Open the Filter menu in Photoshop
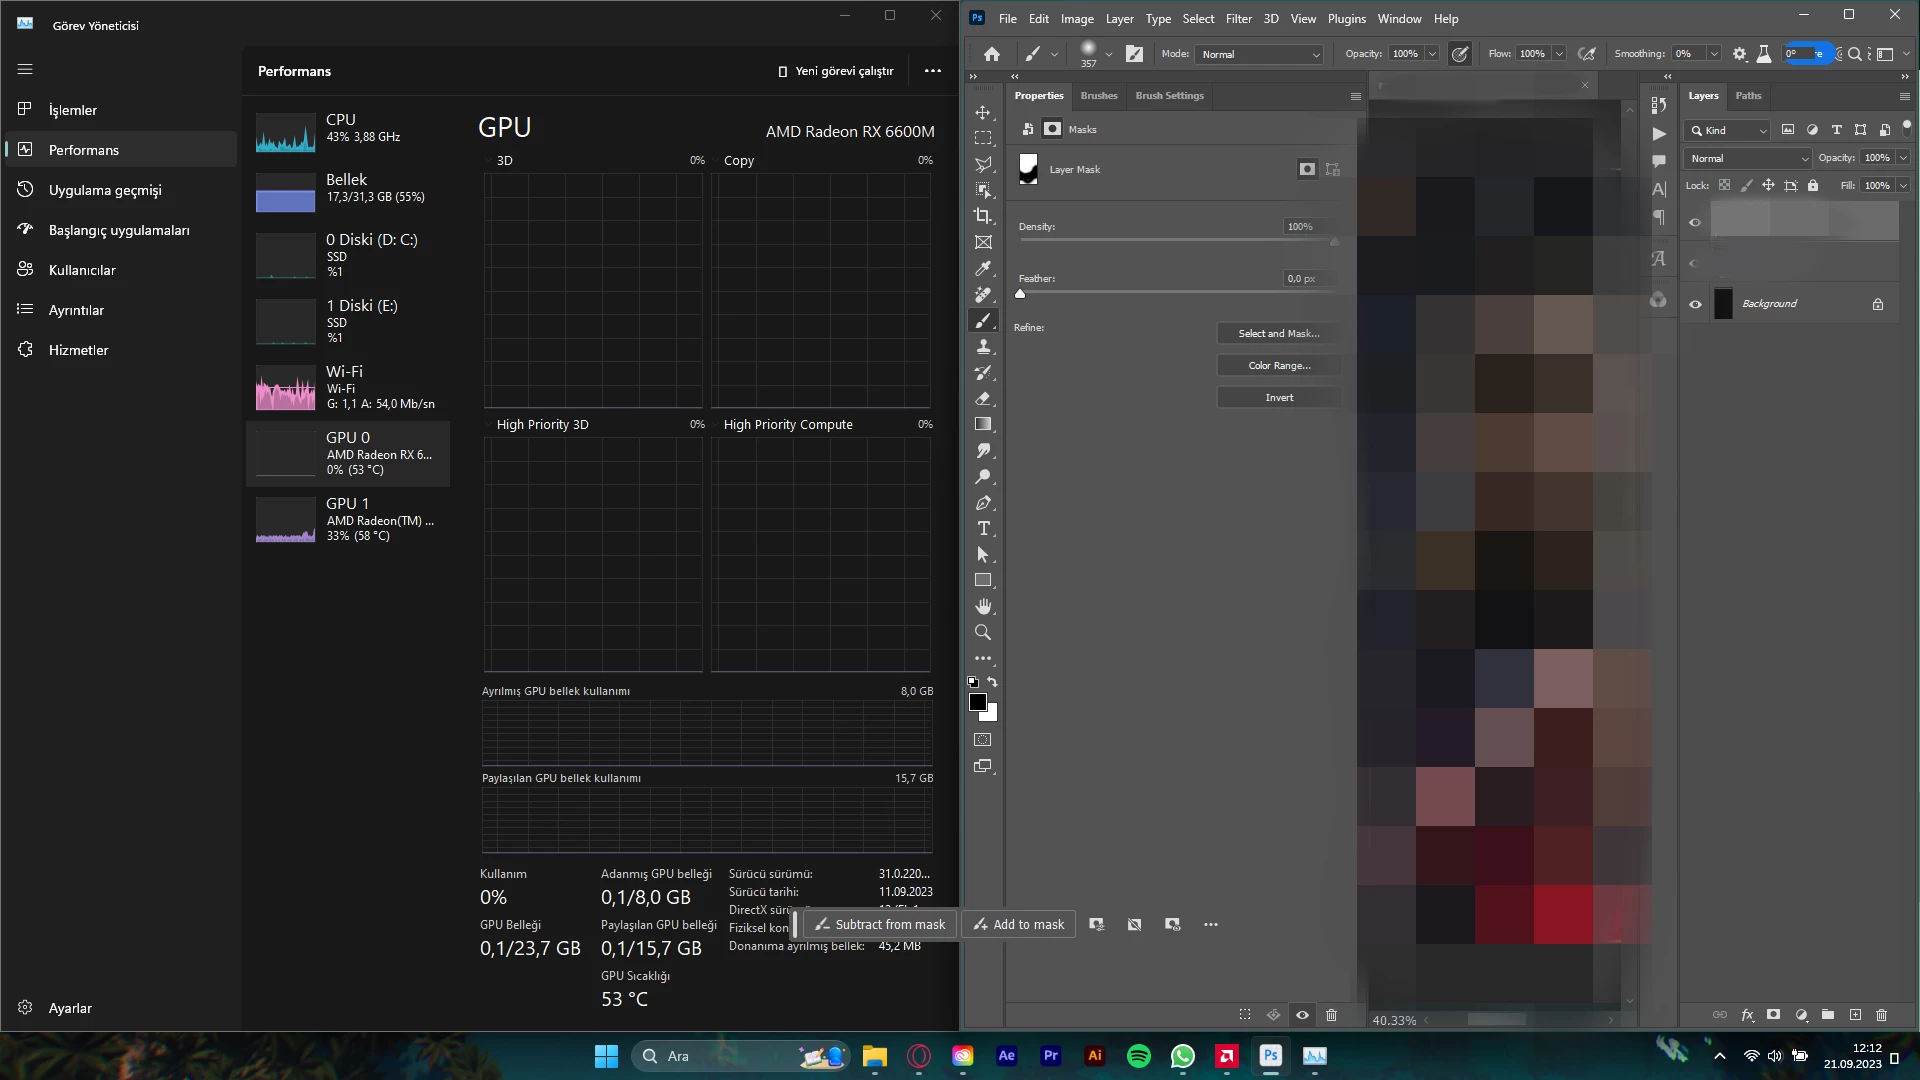Viewport: 1920px width, 1080px height. click(x=1238, y=18)
